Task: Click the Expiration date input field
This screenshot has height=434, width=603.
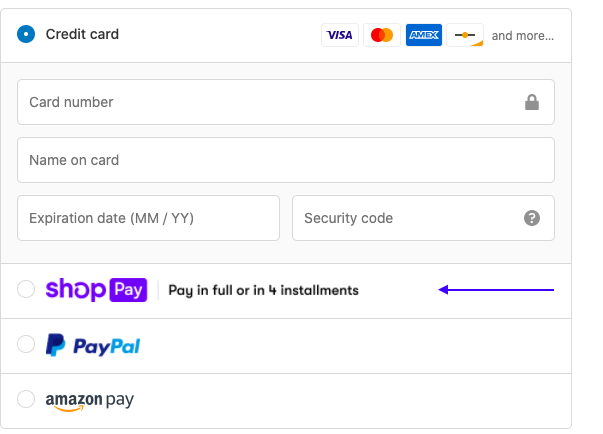Action: [148, 218]
